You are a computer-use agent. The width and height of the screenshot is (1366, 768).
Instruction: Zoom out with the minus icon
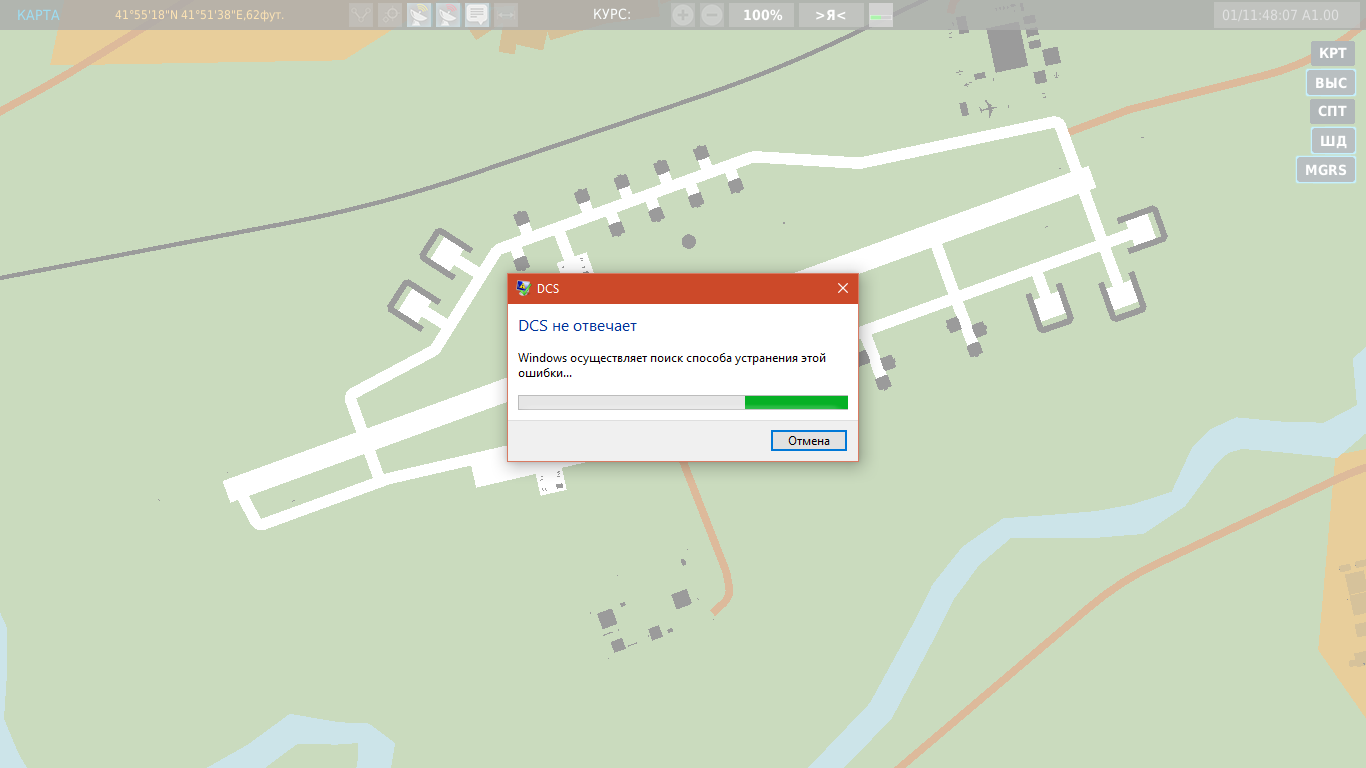(x=712, y=15)
